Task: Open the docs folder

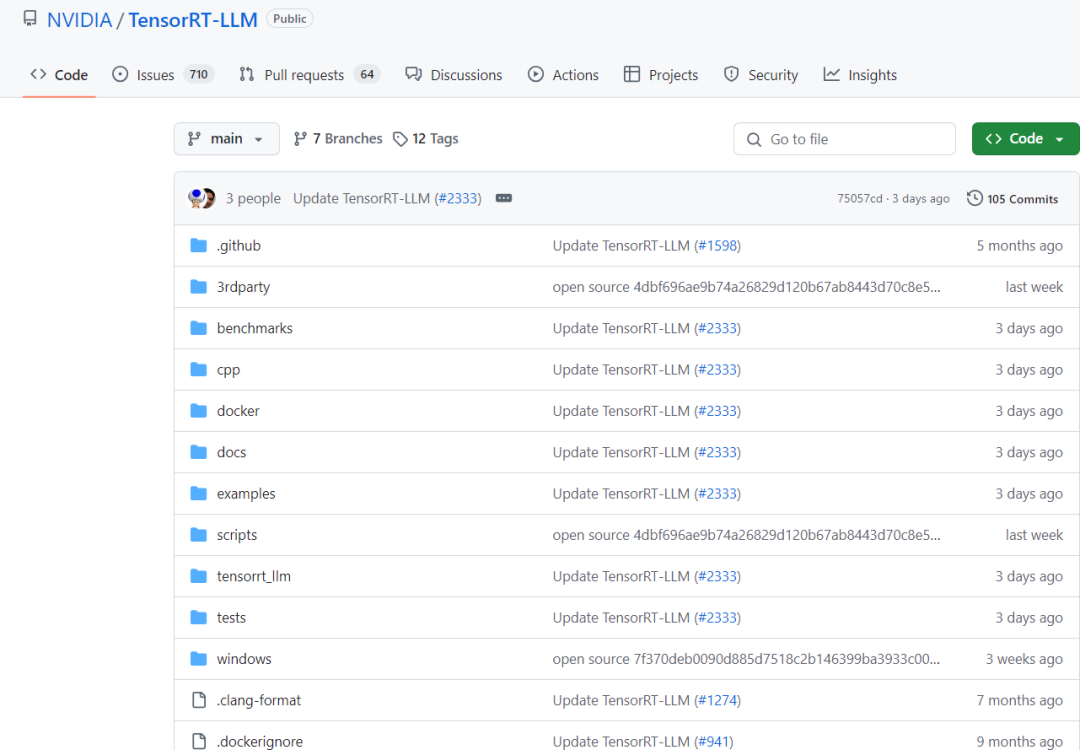Action: point(231,452)
